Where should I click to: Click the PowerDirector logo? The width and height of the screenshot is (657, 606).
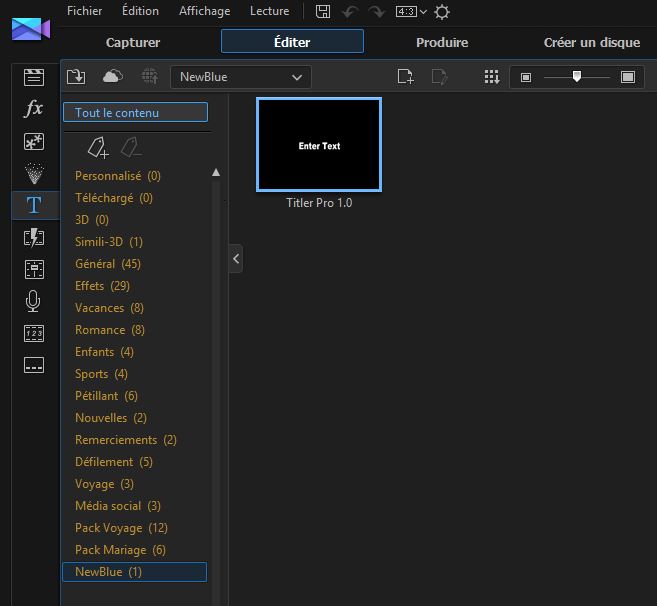coord(31,29)
